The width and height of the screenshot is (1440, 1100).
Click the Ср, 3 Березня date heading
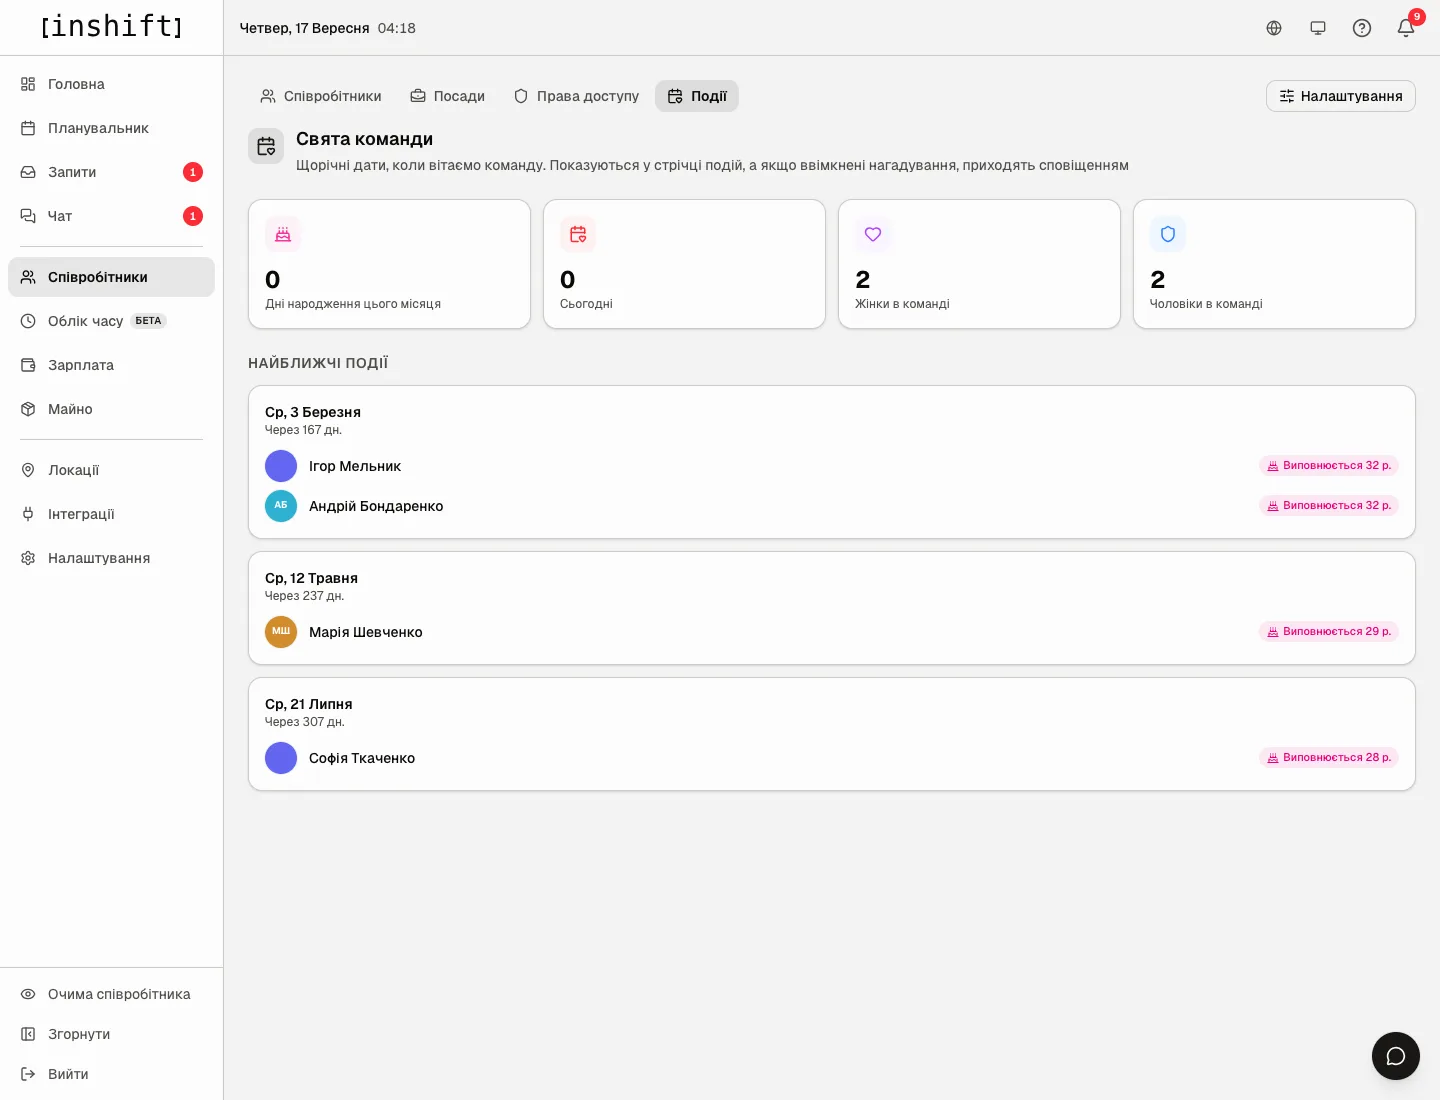click(313, 412)
